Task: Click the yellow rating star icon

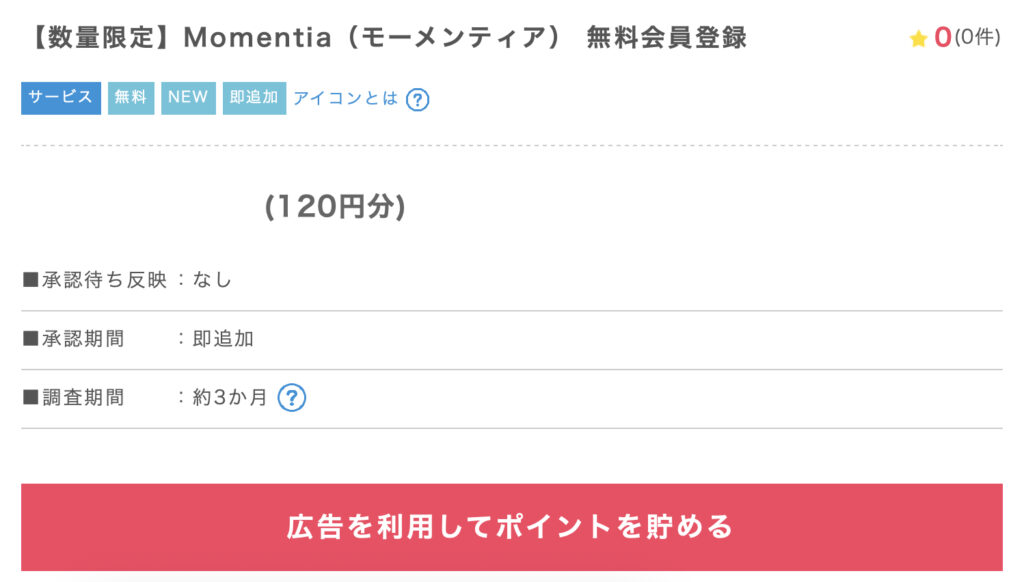Action: click(x=918, y=39)
